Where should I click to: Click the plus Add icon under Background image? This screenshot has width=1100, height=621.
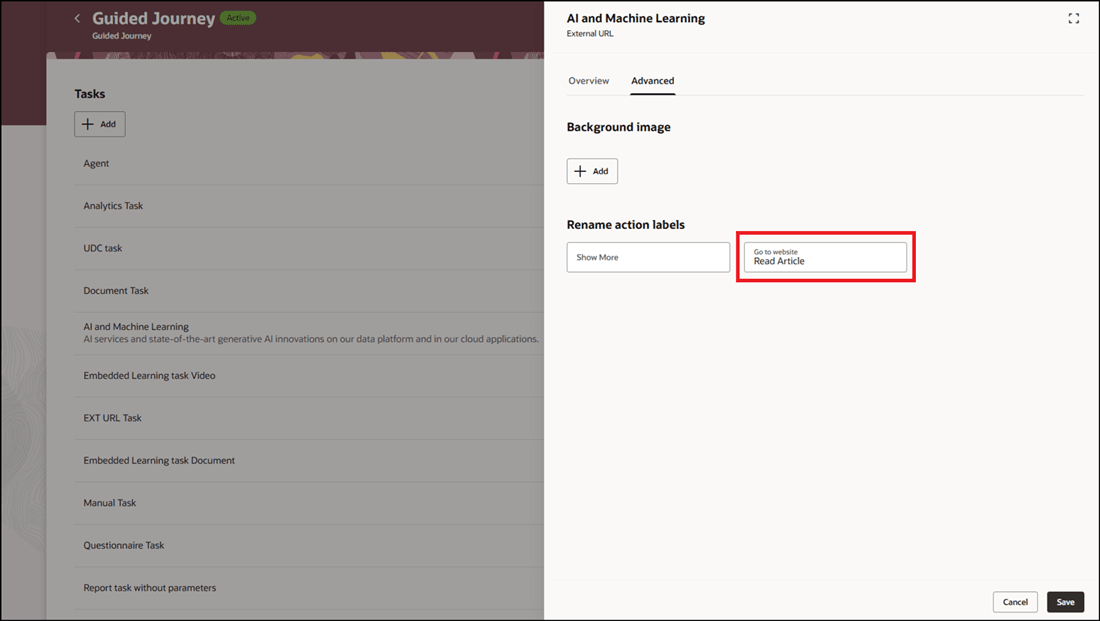592,171
